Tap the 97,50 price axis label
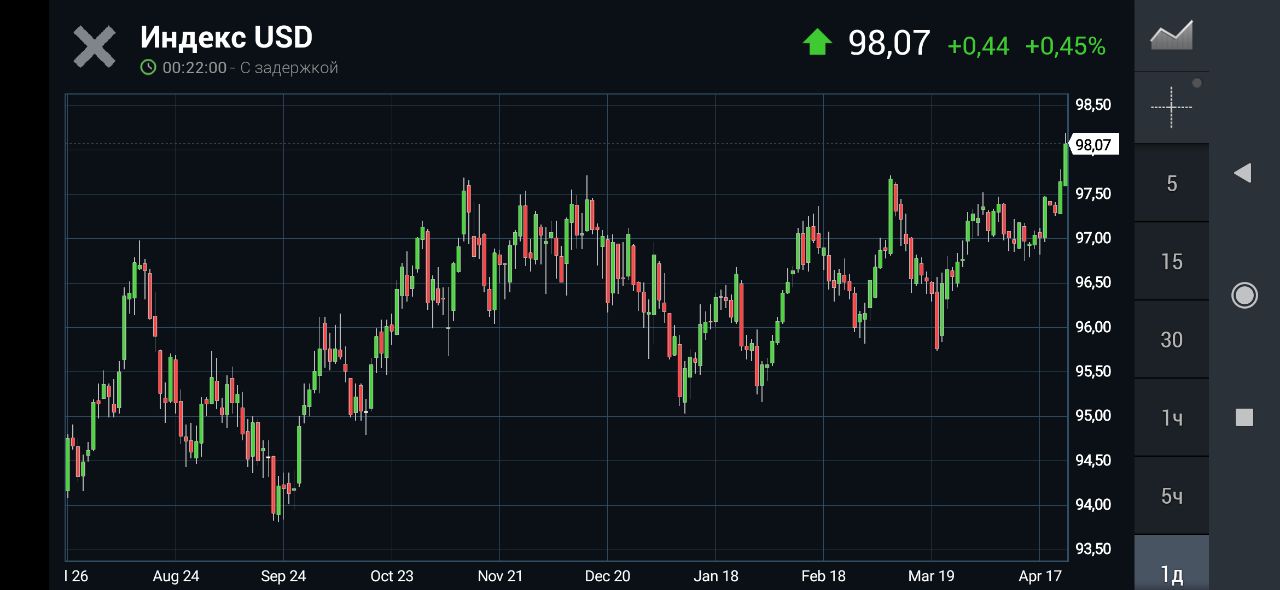 click(1093, 193)
